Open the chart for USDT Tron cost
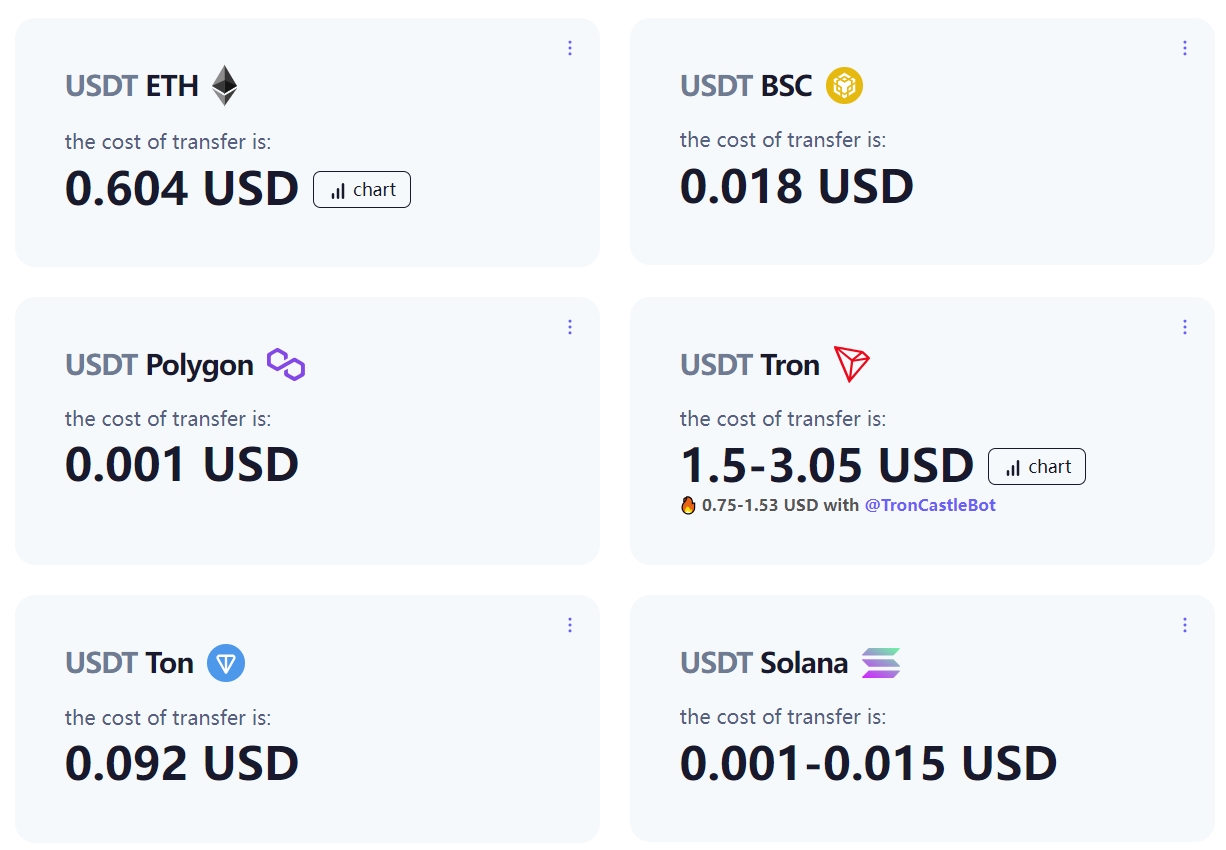 1037,467
